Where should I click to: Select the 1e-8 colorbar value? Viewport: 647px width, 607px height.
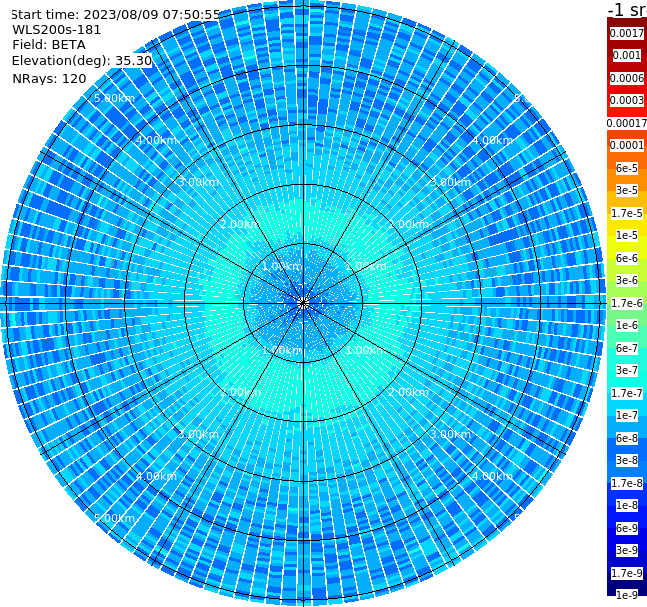(627, 505)
